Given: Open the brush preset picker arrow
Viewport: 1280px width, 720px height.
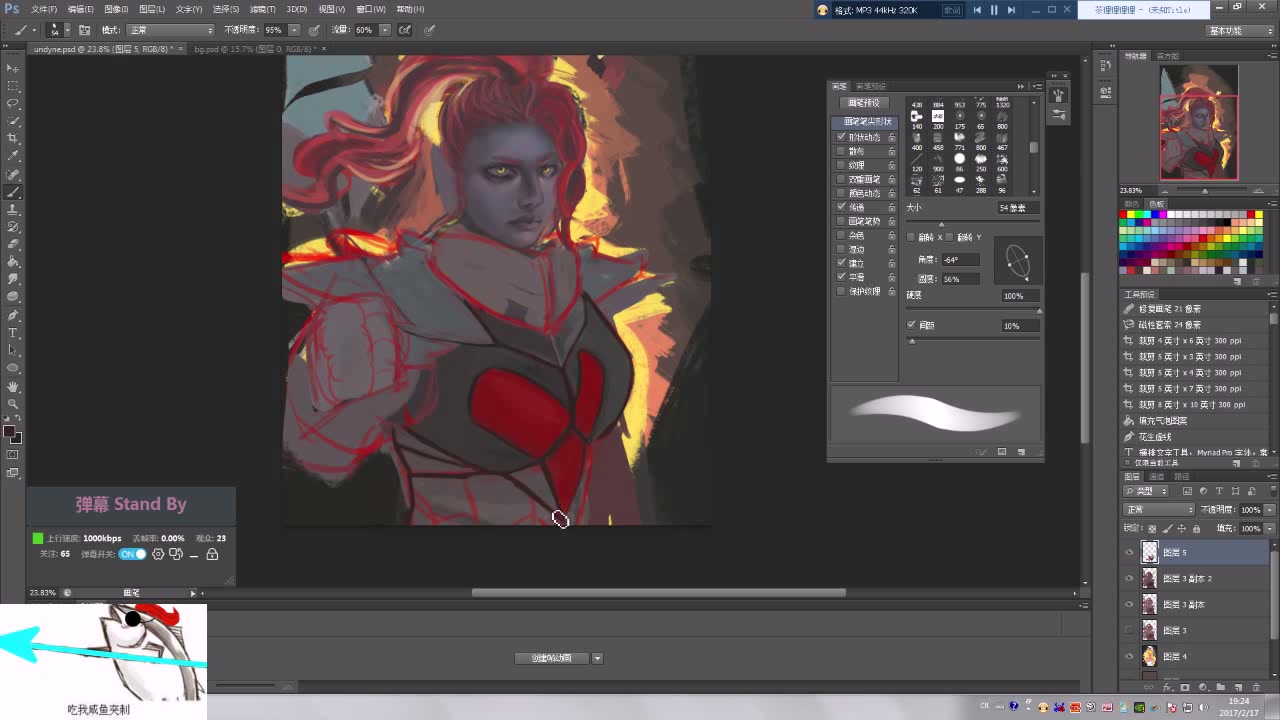Looking at the screenshot, I should [67, 30].
